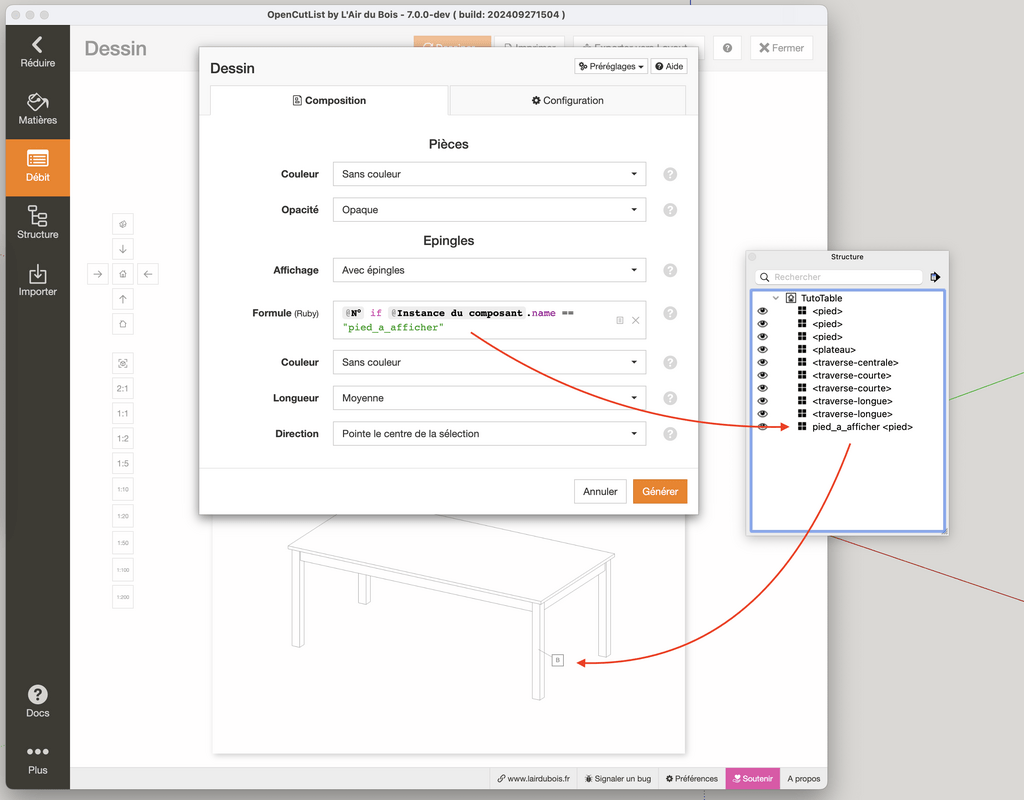The height and width of the screenshot is (800, 1024).
Task: Switch to the Configuration tab
Action: pyautogui.click(x=568, y=101)
